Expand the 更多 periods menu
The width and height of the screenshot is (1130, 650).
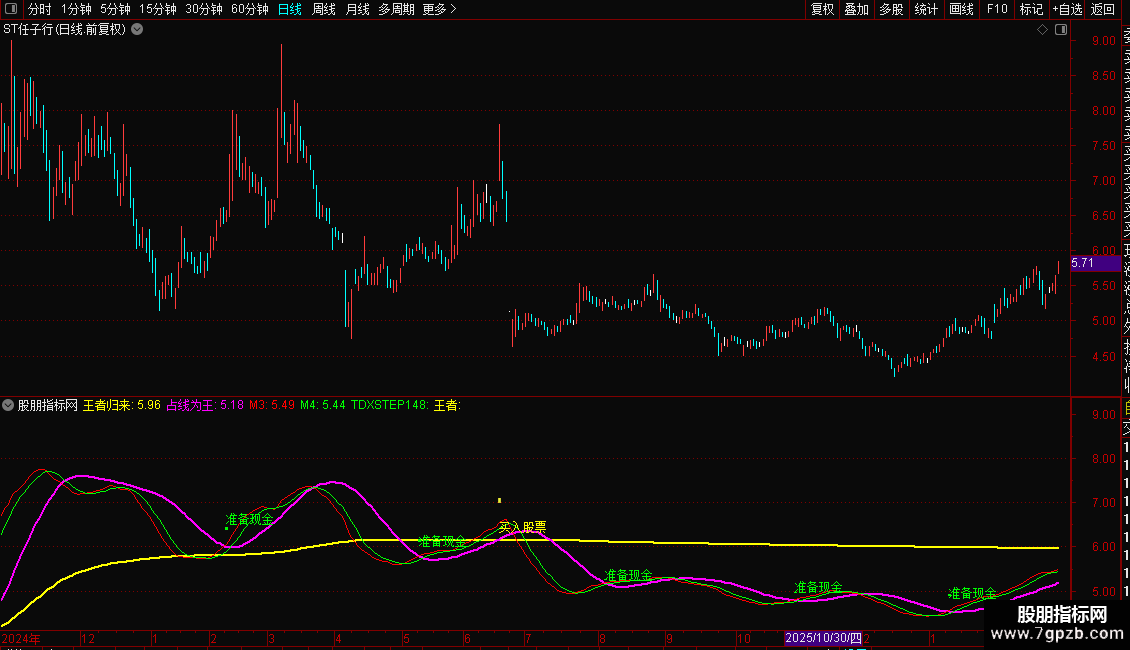click(x=440, y=9)
